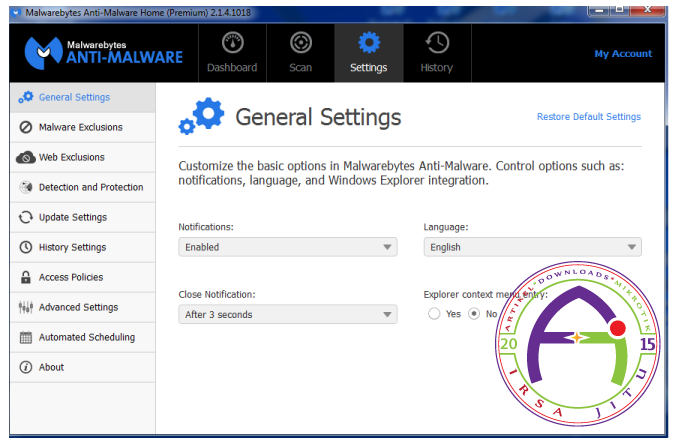This screenshot has height=442, width=673.
Task: Click the Advanced Settings sliders icon
Action: point(26,307)
